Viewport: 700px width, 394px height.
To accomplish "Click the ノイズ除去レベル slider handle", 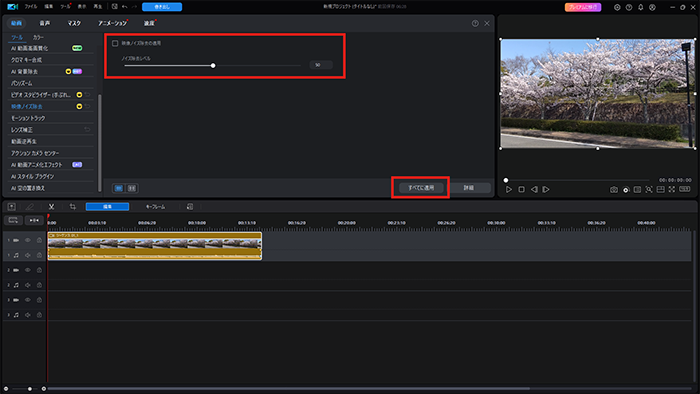I will [x=213, y=66].
